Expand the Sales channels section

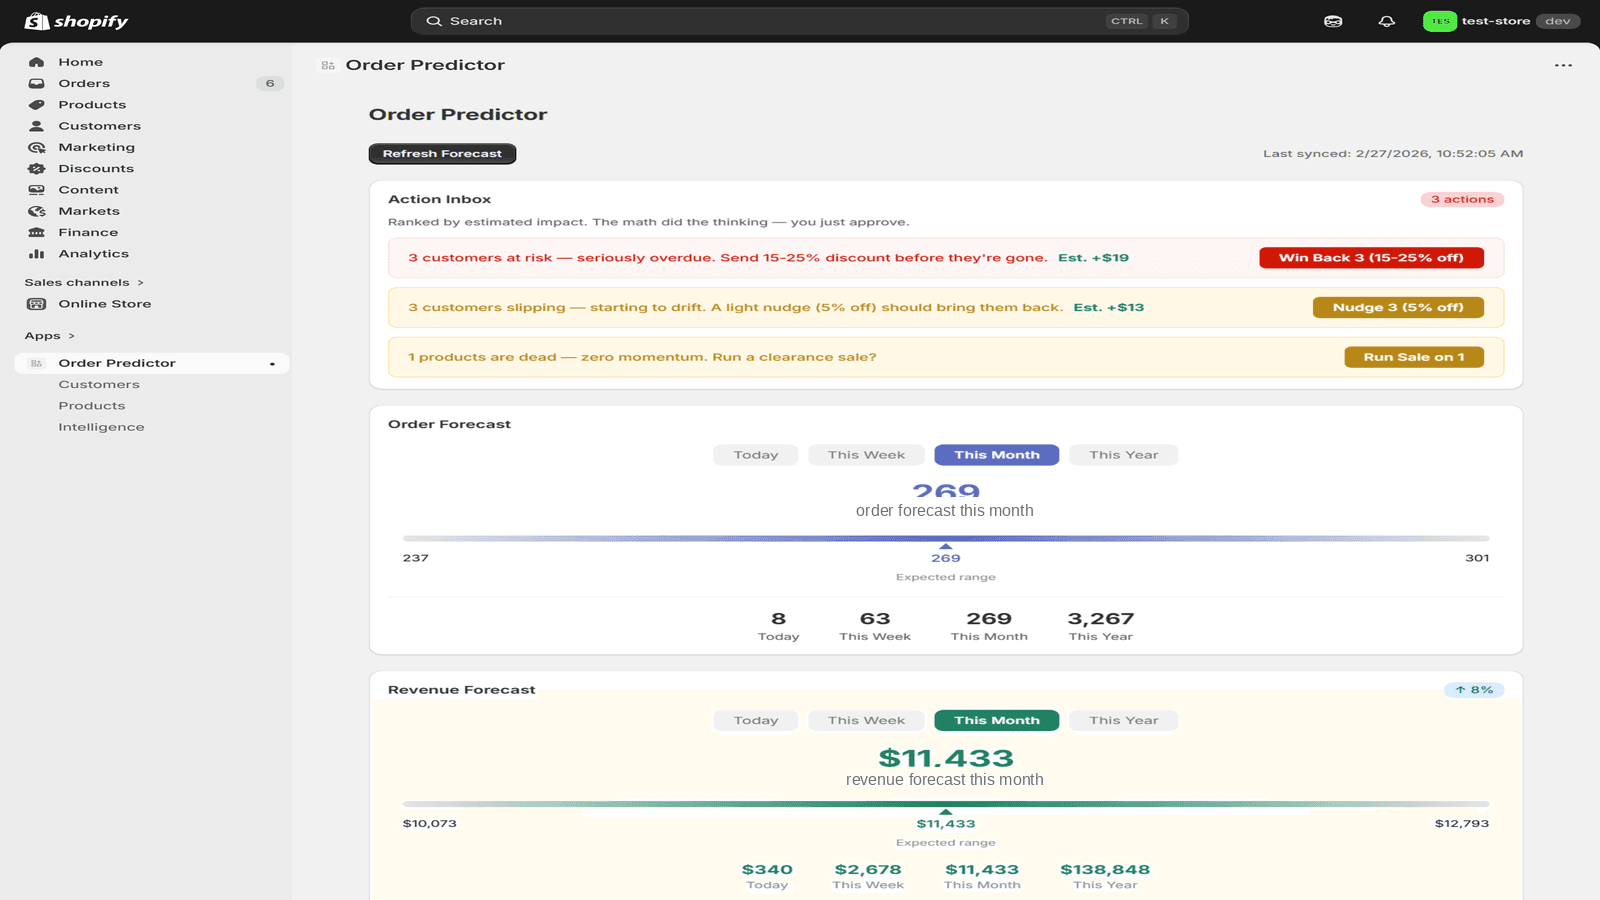84,283
